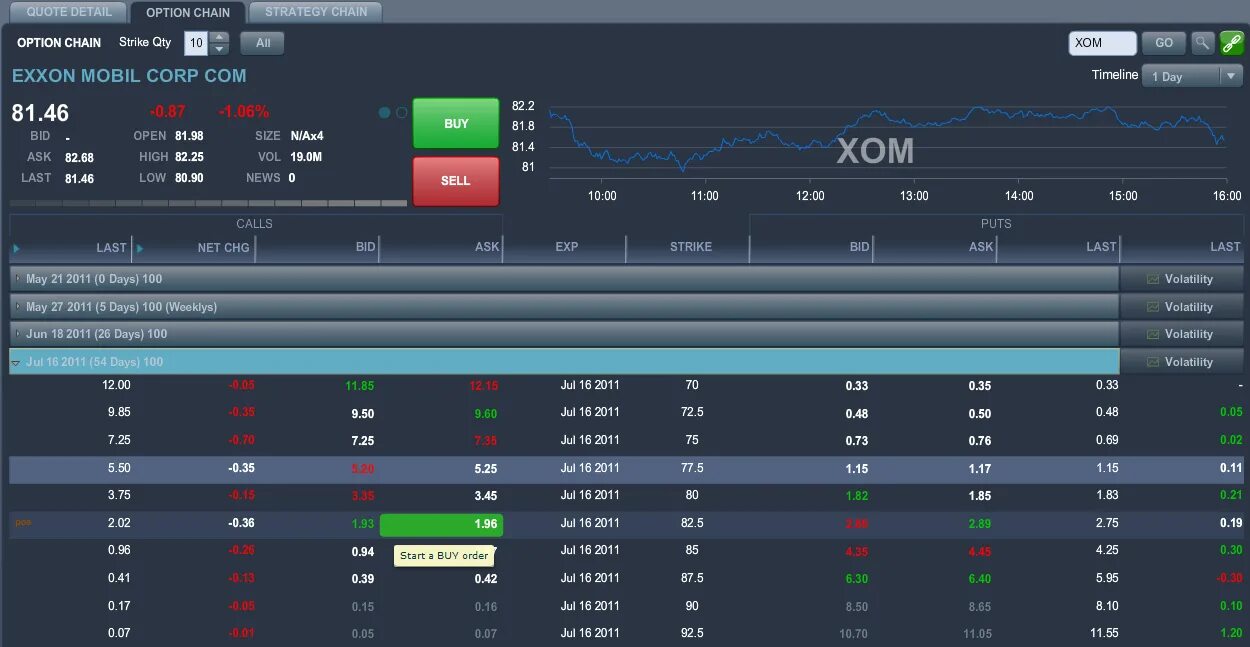1250x647 pixels.
Task: Decrease Strike Qty with the down arrow
Action: click(x=219, y=49)
